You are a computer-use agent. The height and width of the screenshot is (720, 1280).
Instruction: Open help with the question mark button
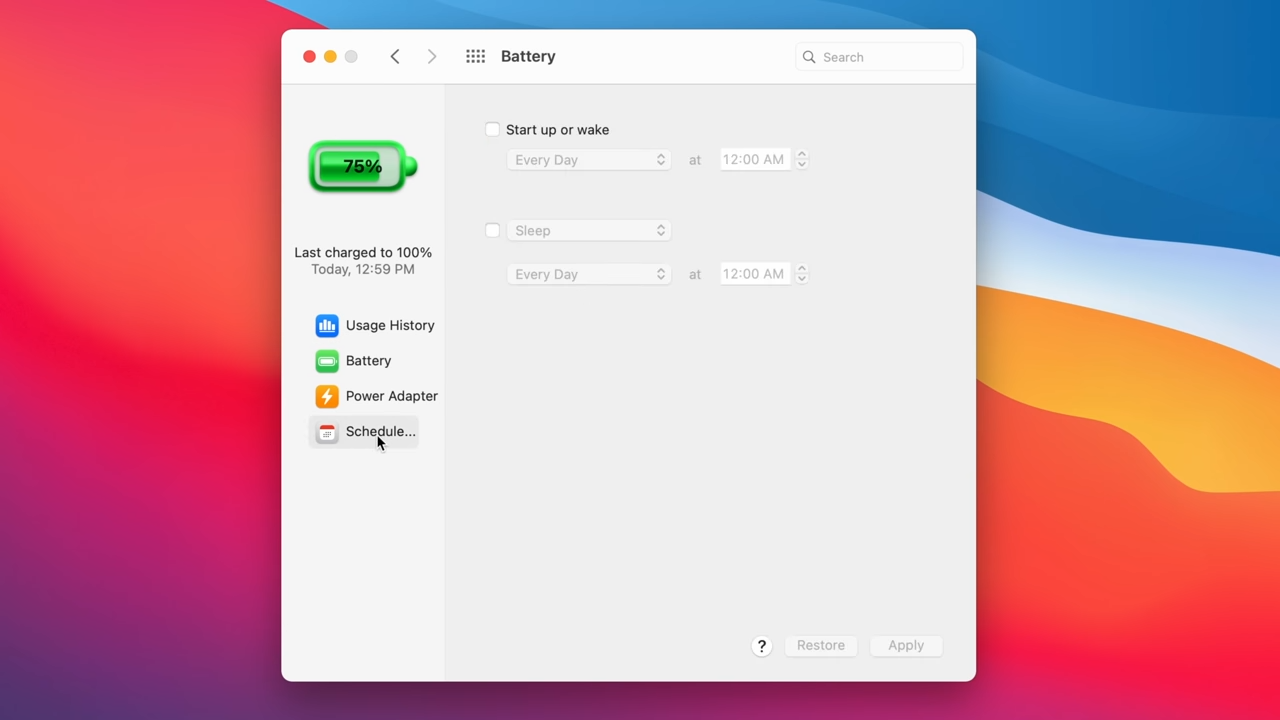(762, 646)
